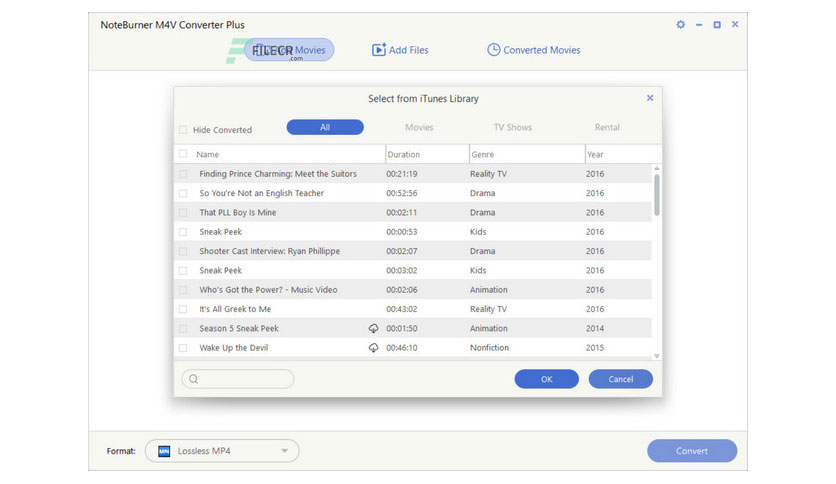Click cloud download icon for Season 5 Sneak Peek
This screenshot has height=484, width=836.
373,328
